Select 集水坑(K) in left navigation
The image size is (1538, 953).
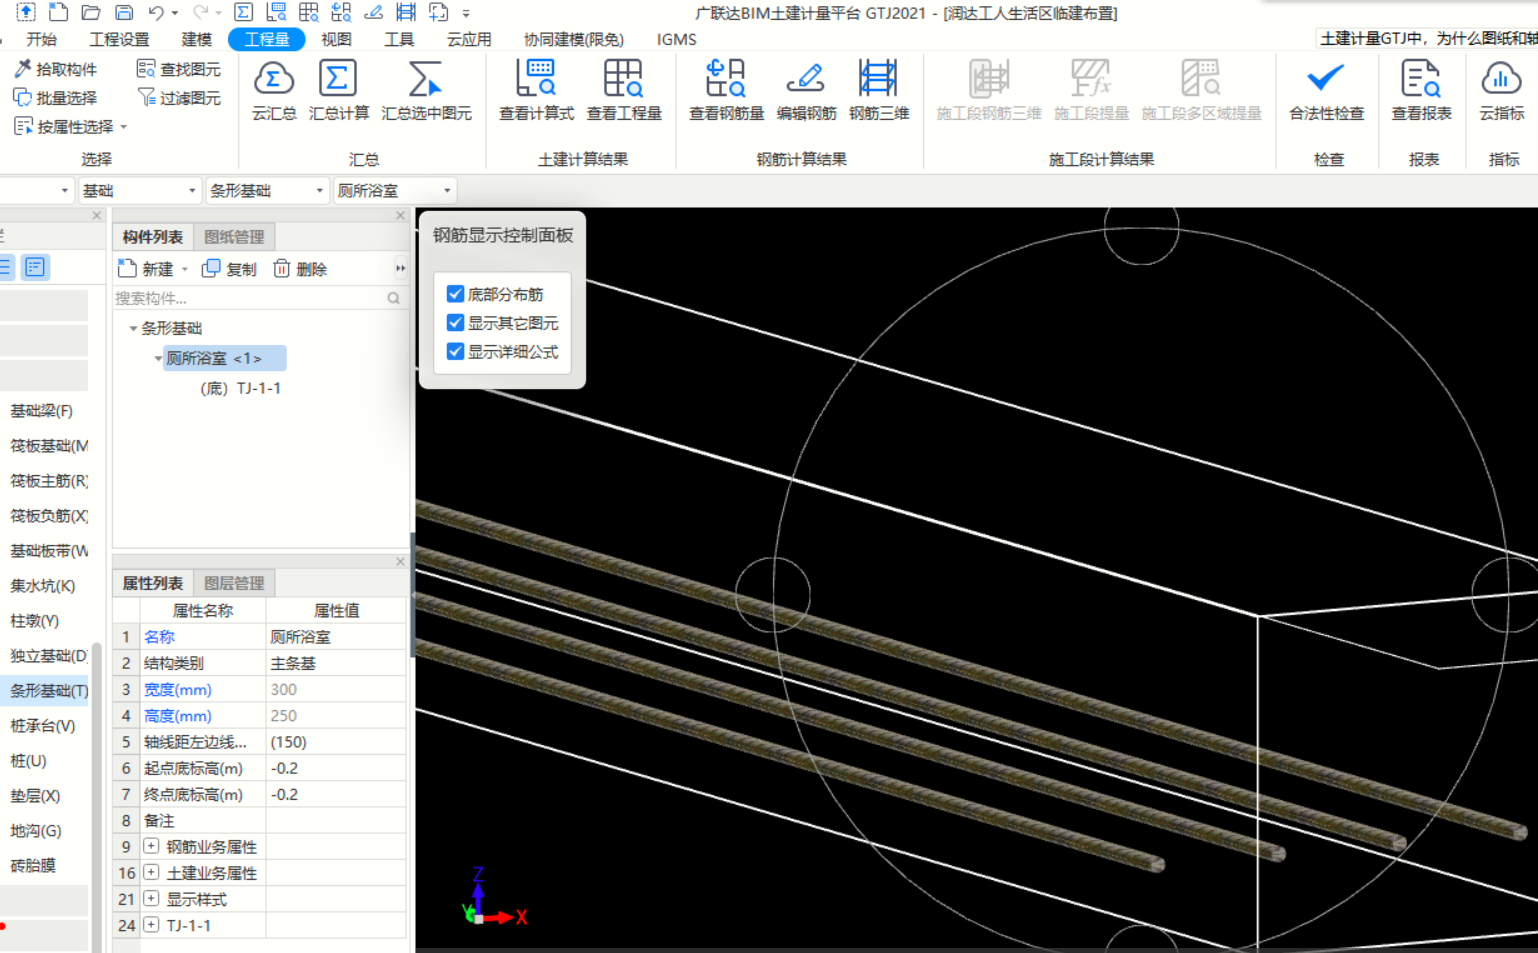[x=43, y=586]
